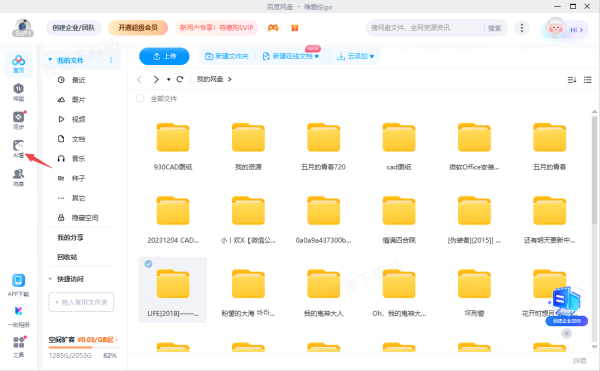Click the blue 上传 upload button
The height and width of the screenshot is (371, 600).
point(164,56)
